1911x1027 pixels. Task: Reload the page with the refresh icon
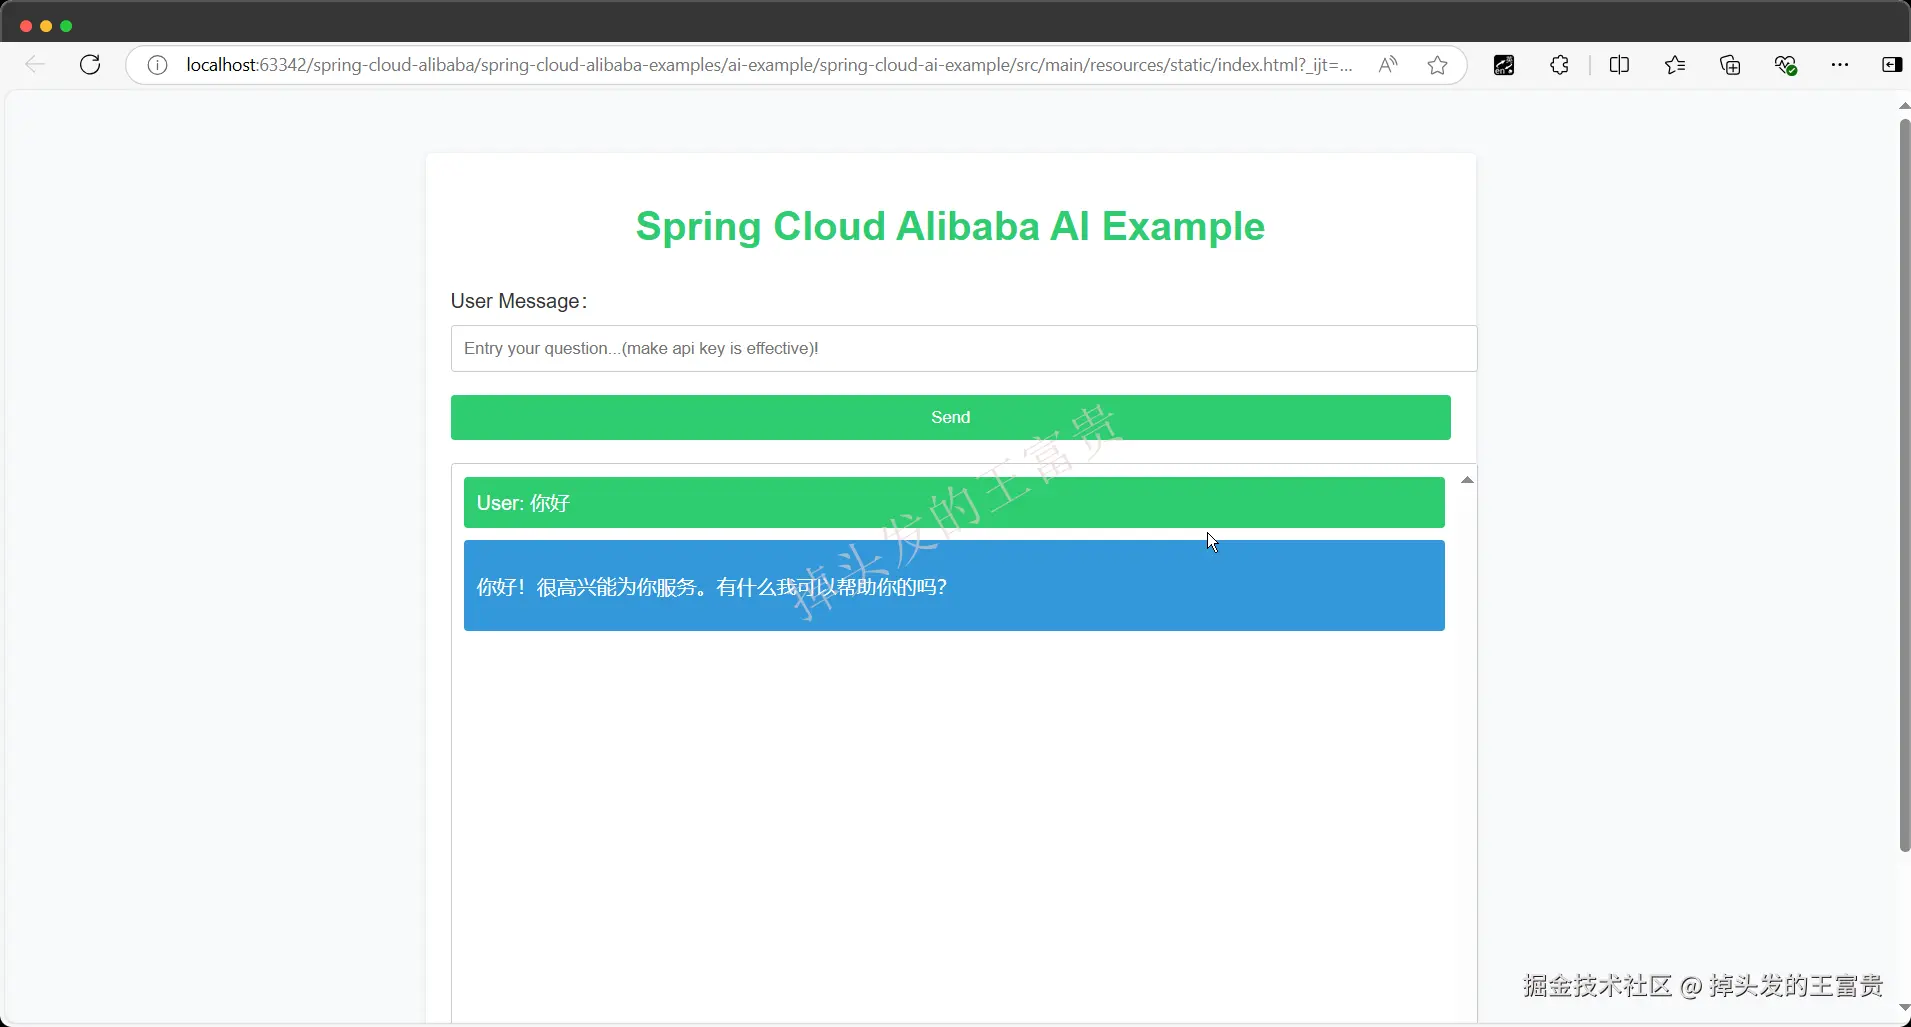pyautogui.click(x=90, y=65)
